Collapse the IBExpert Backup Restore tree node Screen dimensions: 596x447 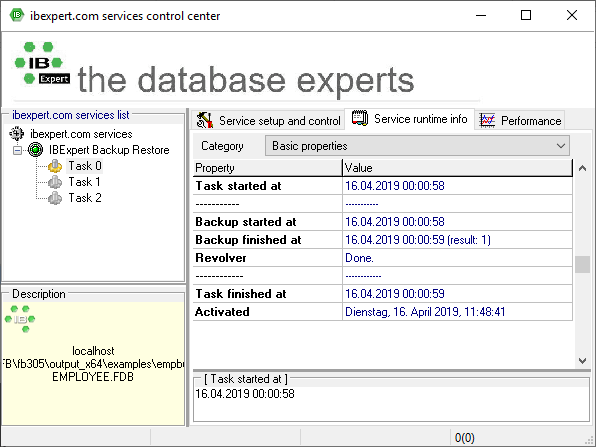point(17,151)
